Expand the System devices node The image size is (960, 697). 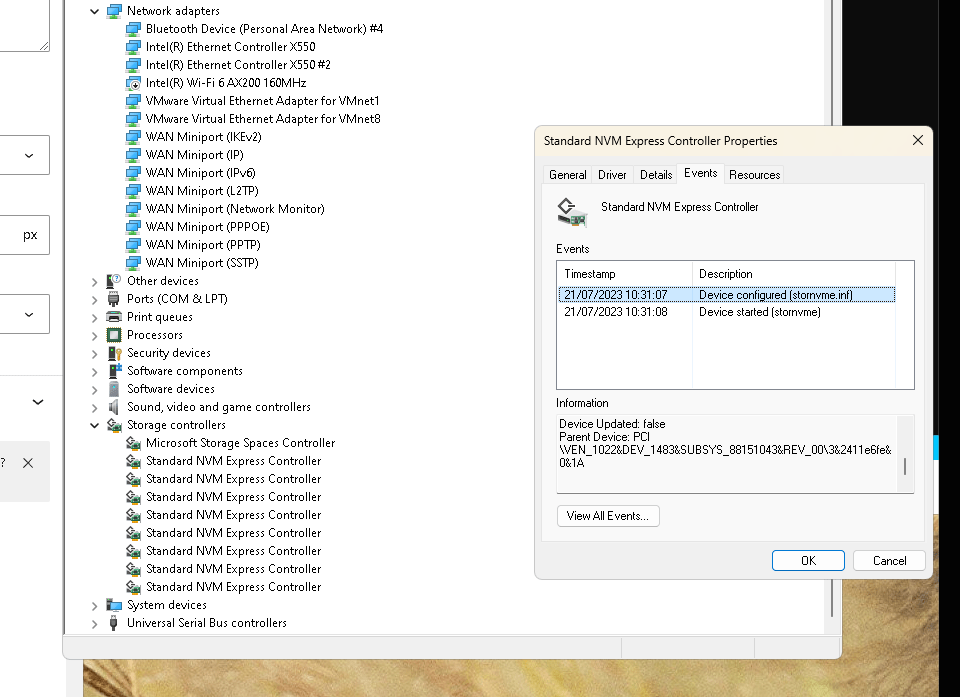point(94,606)
